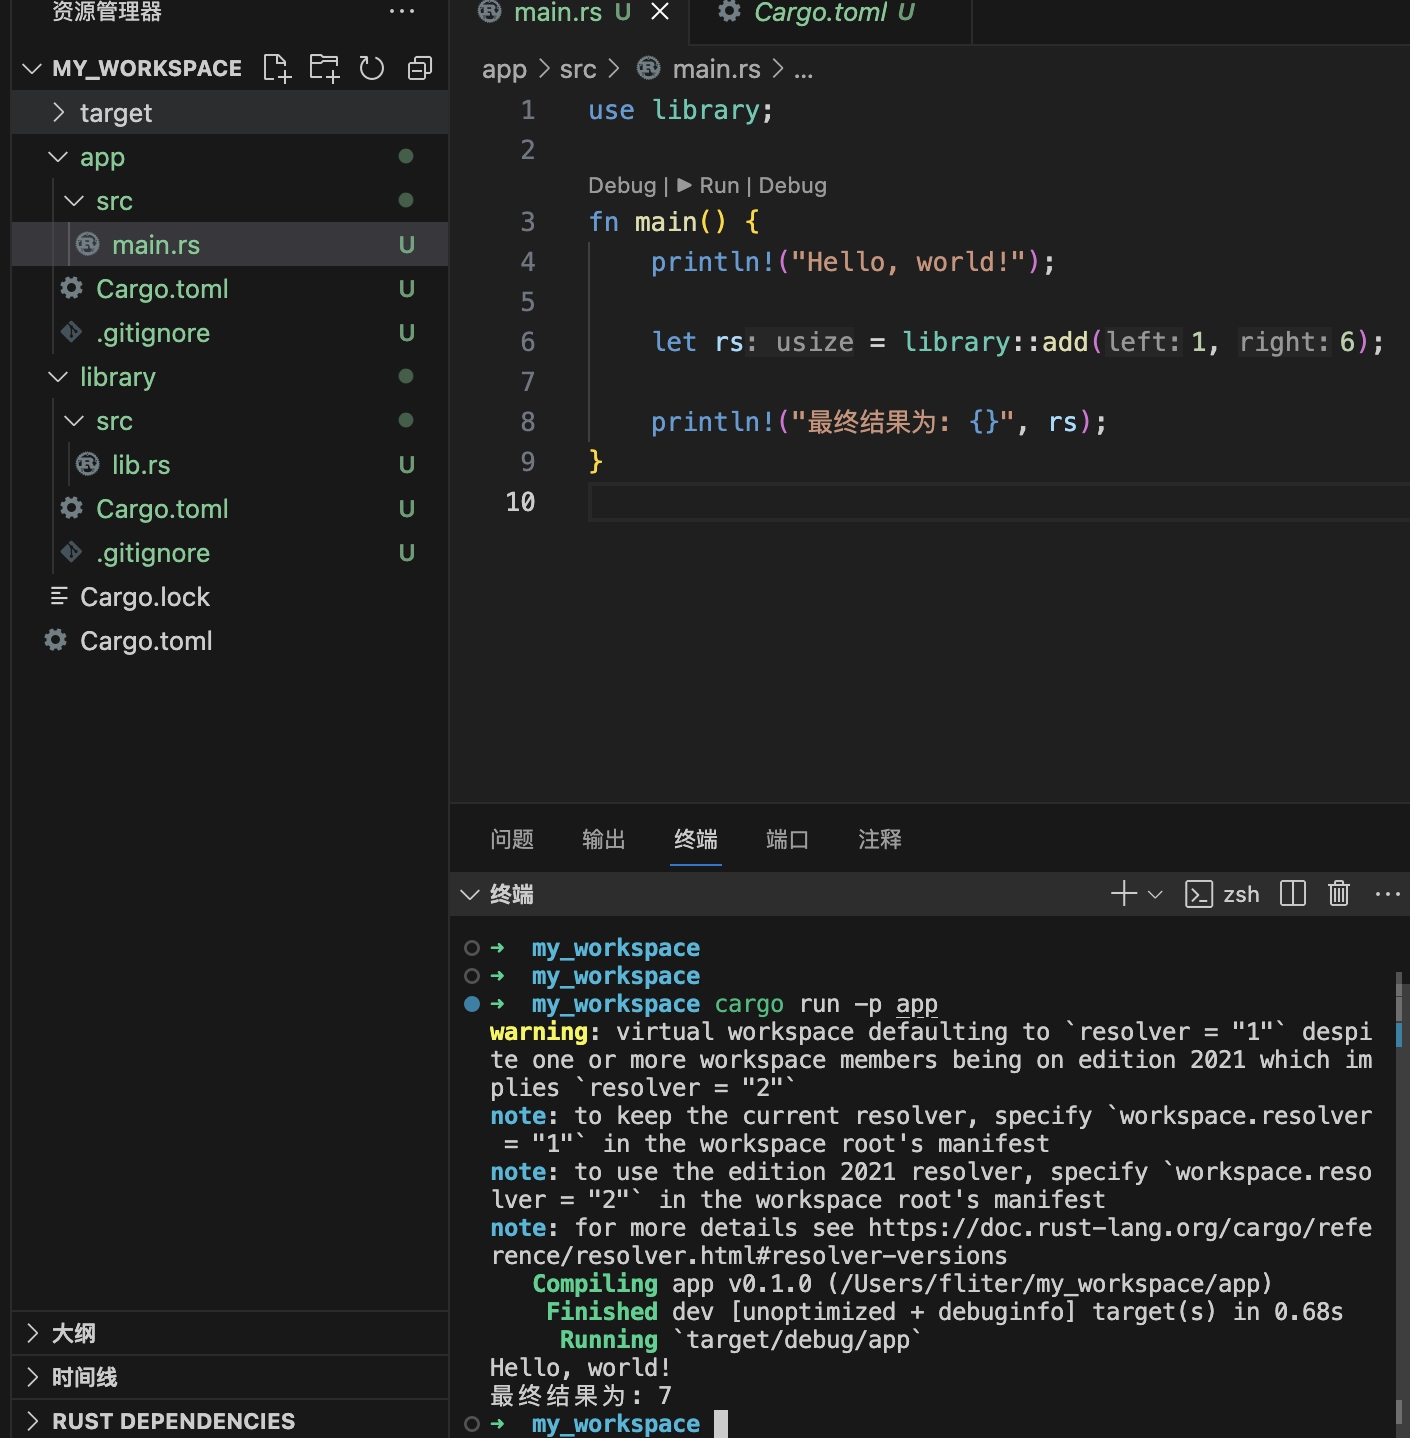Collapse the library folder
The height and width of the screenshot is (1438, 1410).
[x=117, y=377]
